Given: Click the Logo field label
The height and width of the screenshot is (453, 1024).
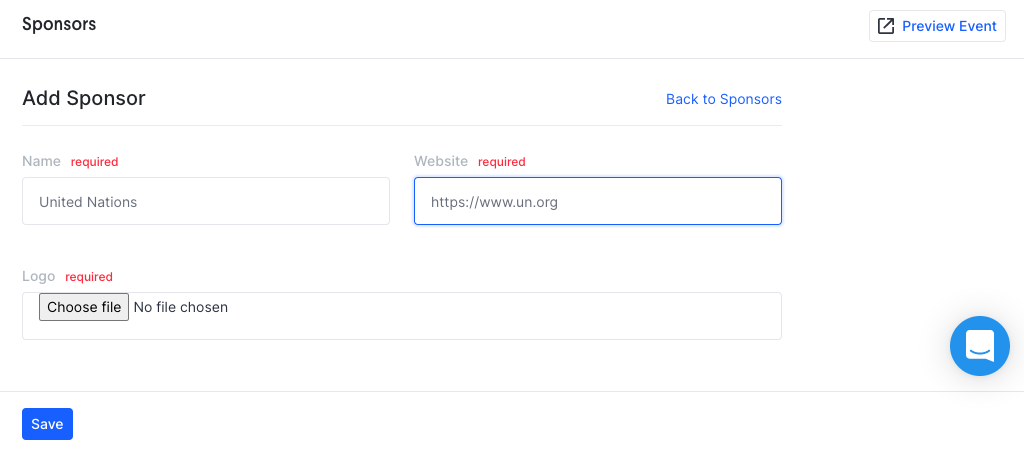Looking at the screenshot, I should click(x=39, y=276).
